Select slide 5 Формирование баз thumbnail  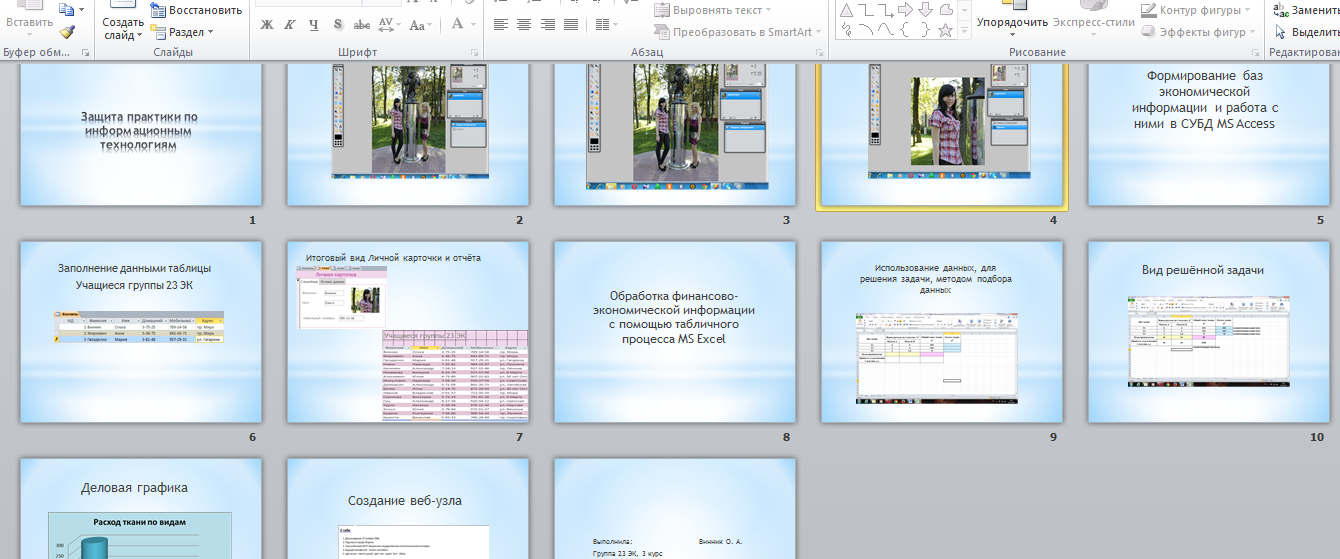[x=1209, y=135]
